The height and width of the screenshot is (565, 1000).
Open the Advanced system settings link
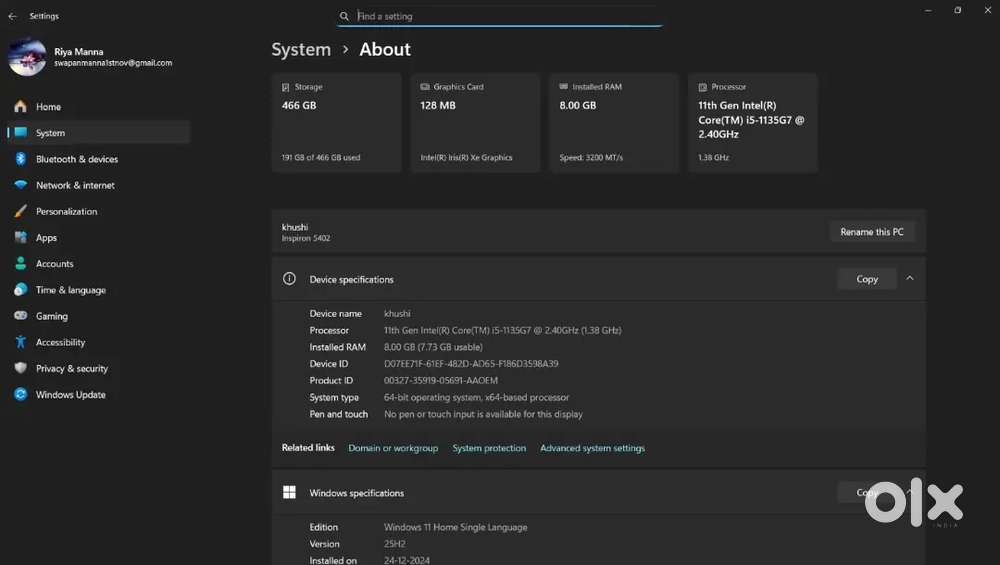[x=592, y=448]
